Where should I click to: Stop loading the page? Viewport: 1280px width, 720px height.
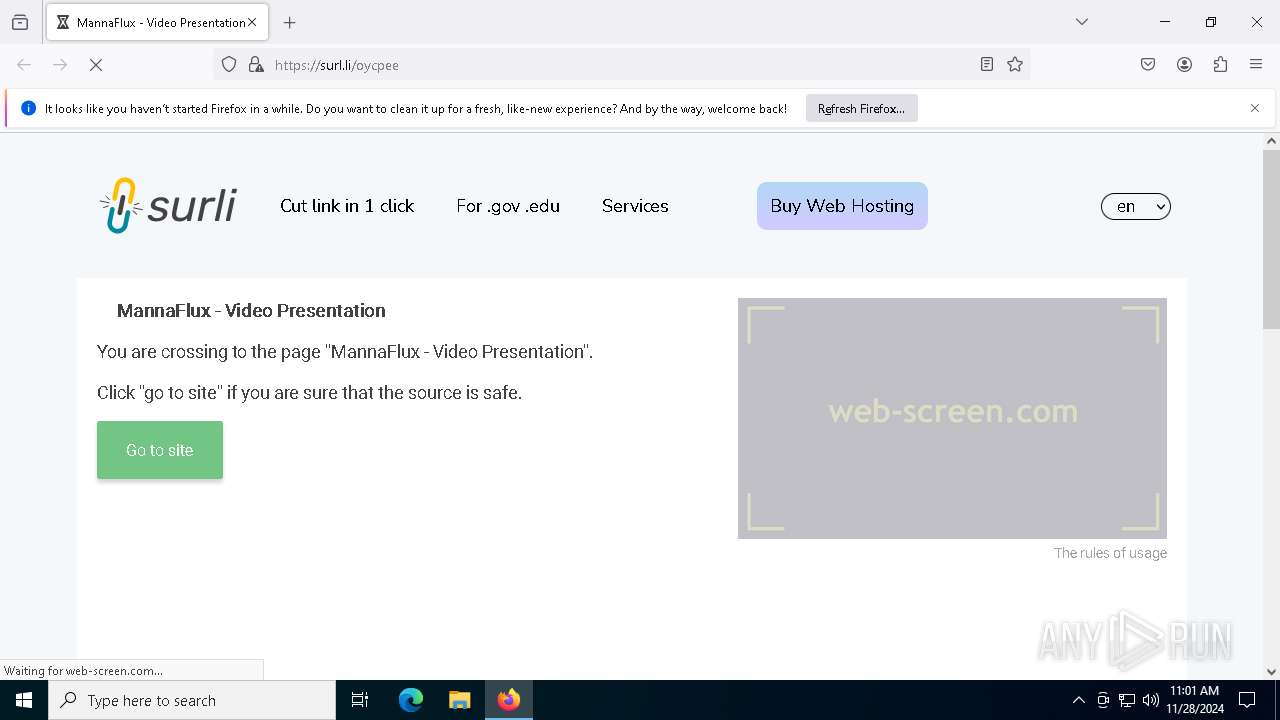[x=96, y=65]
